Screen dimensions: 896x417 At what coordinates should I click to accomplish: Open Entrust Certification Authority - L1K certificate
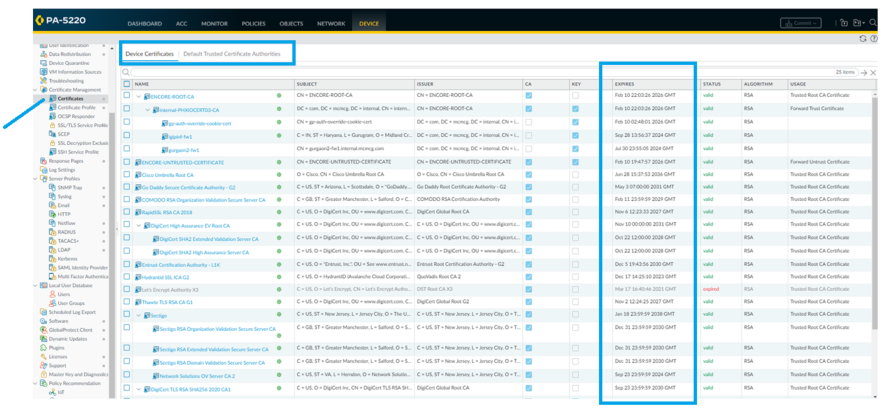click(x=181, y=265)
